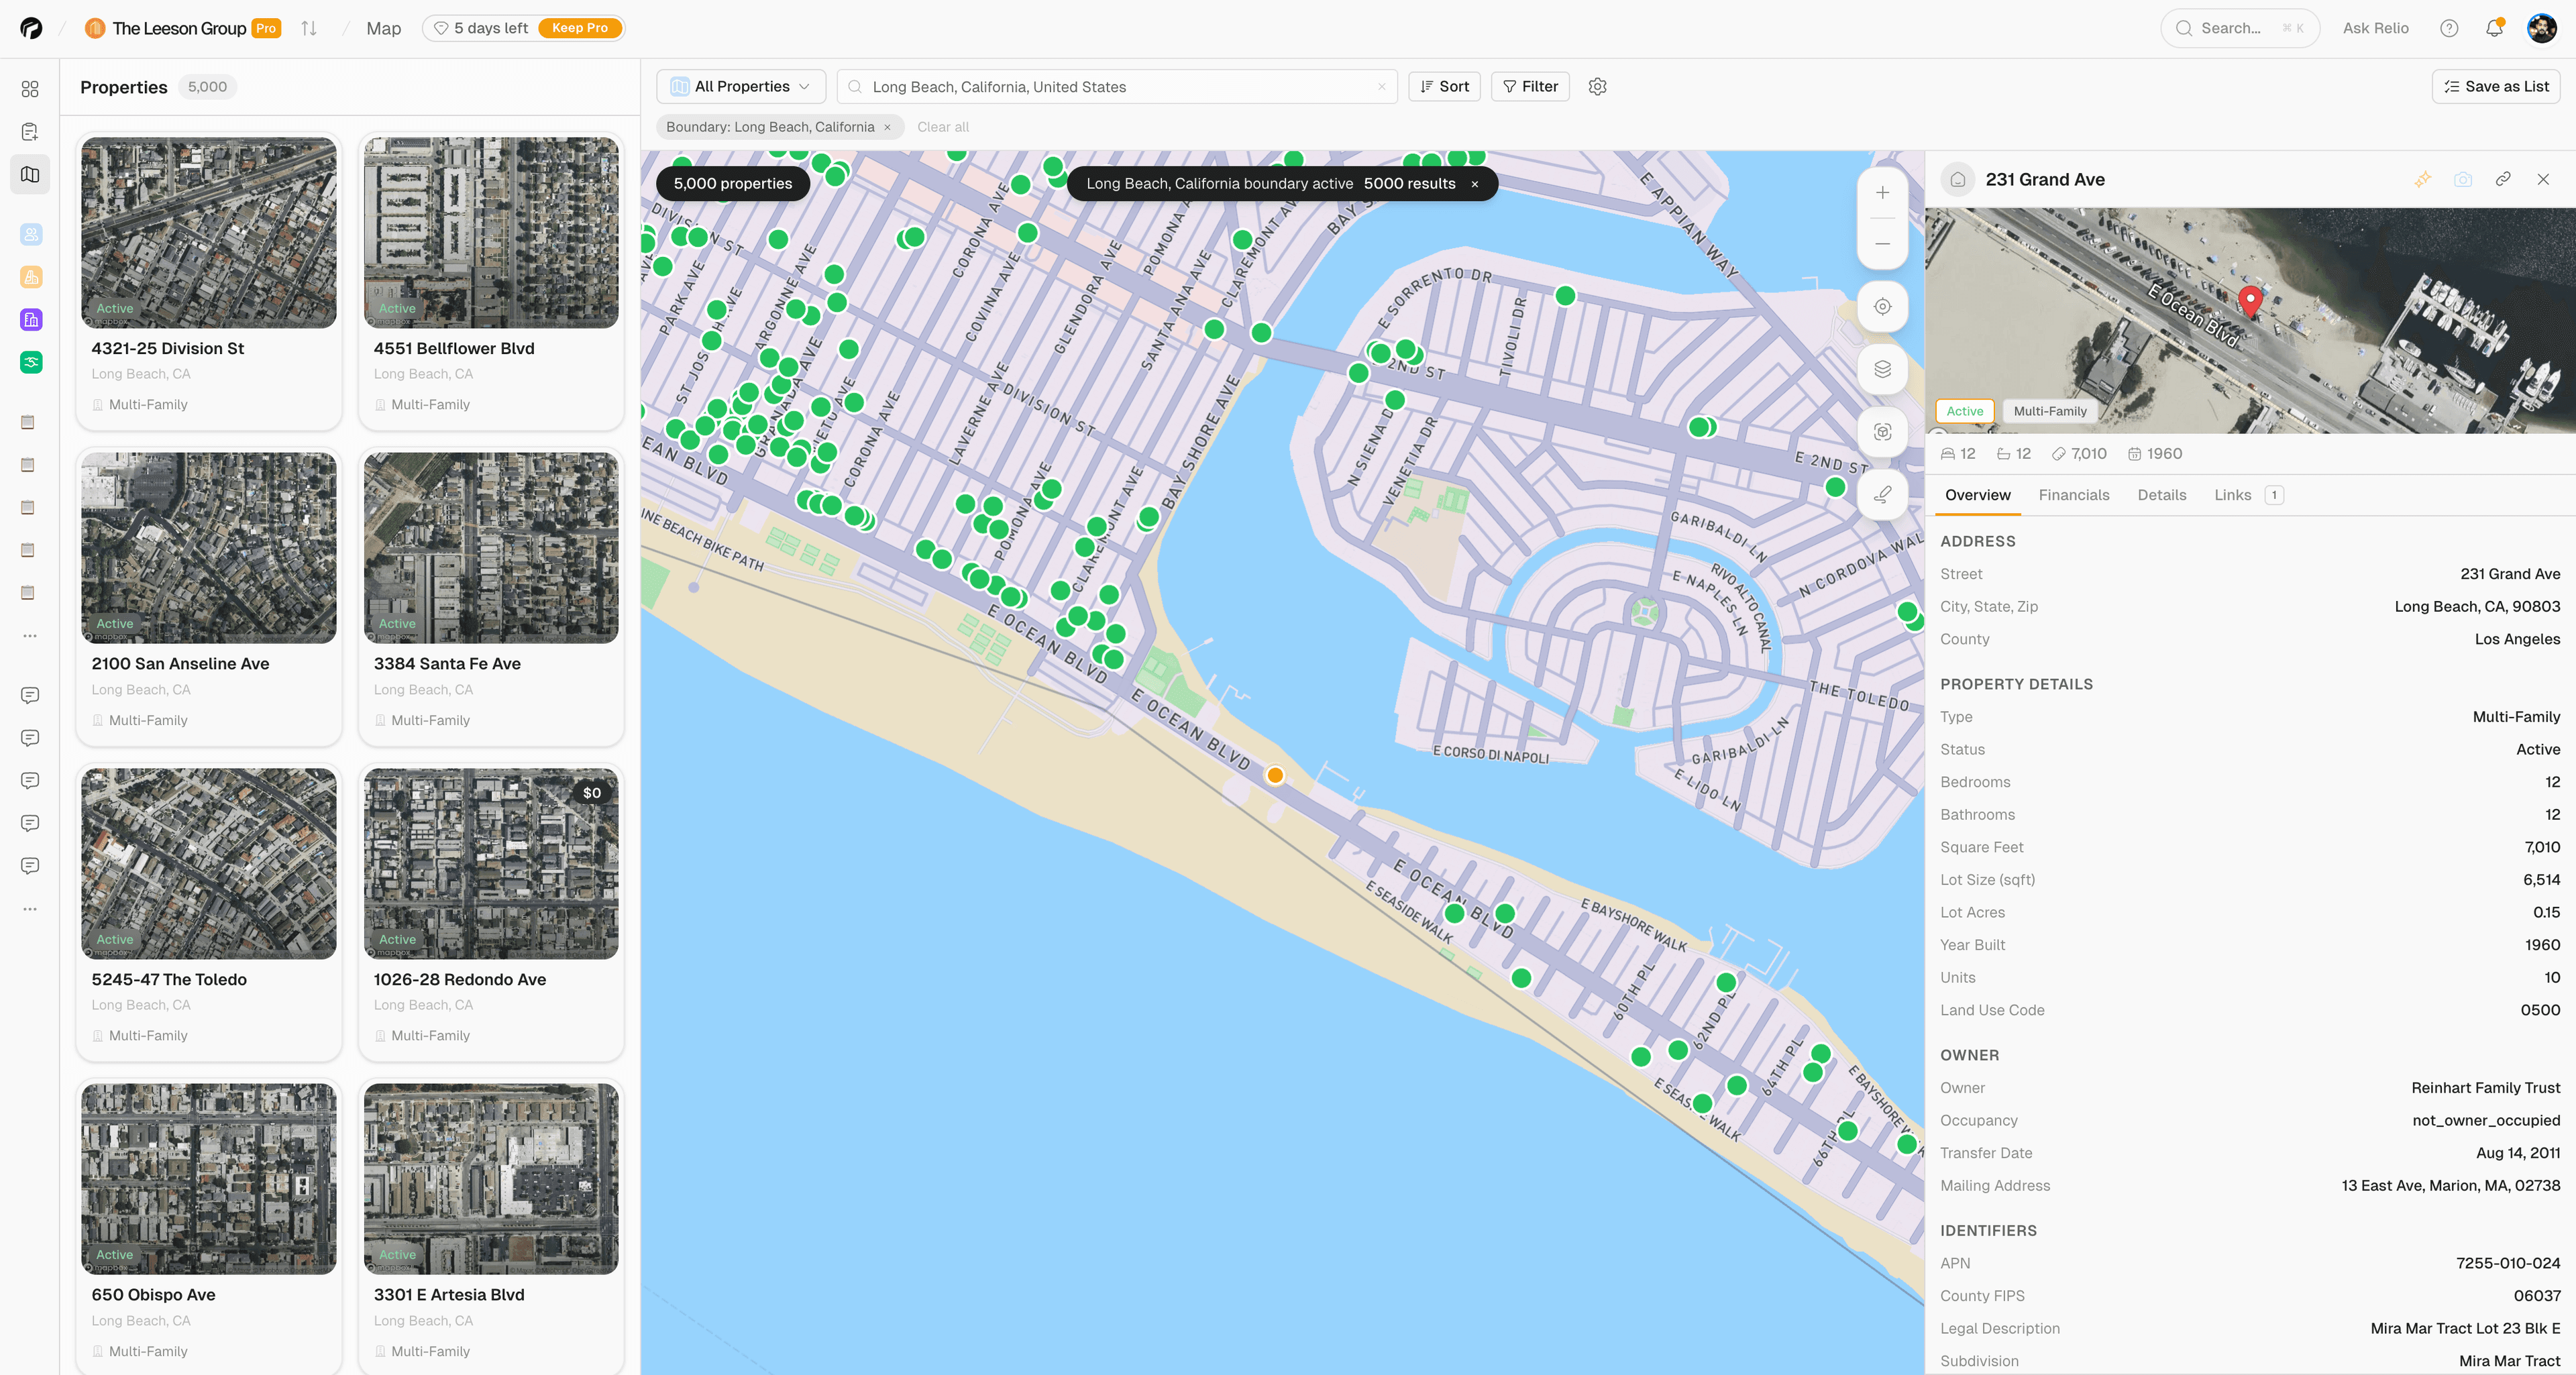Open the Links tab in the property panel

pyautogui.click(x=2231, y=494)
